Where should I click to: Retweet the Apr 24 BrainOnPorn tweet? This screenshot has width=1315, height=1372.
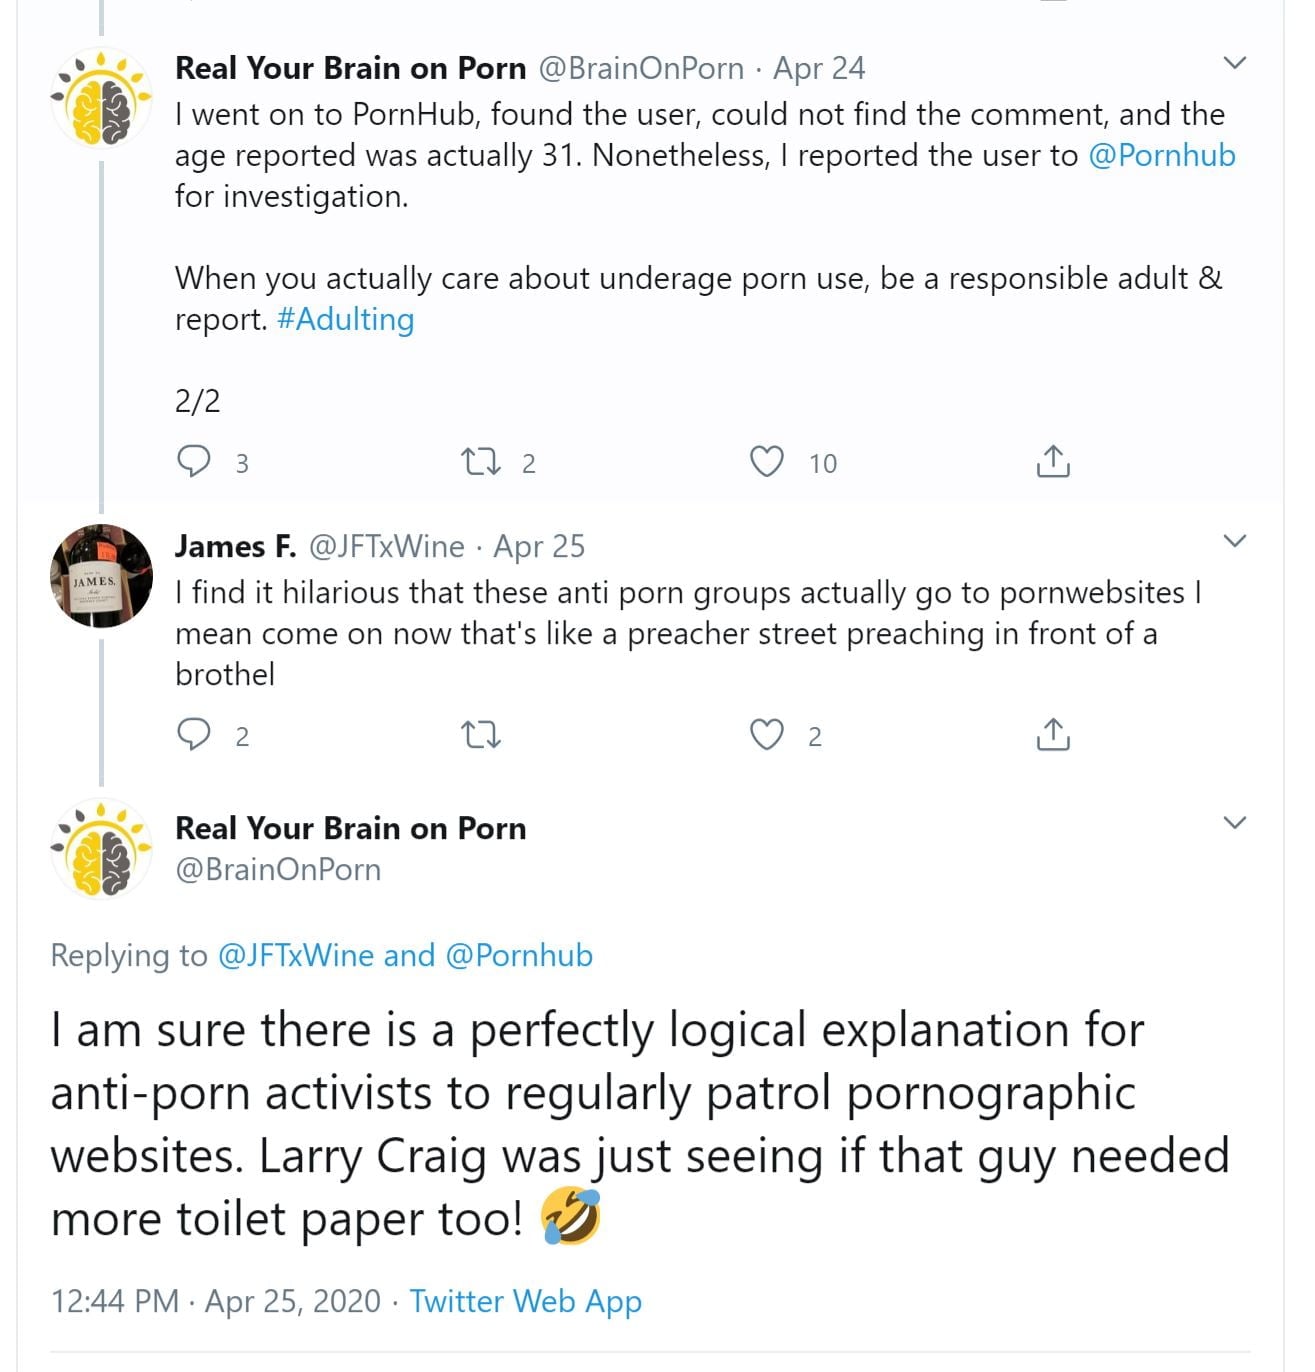pos(480,462)
